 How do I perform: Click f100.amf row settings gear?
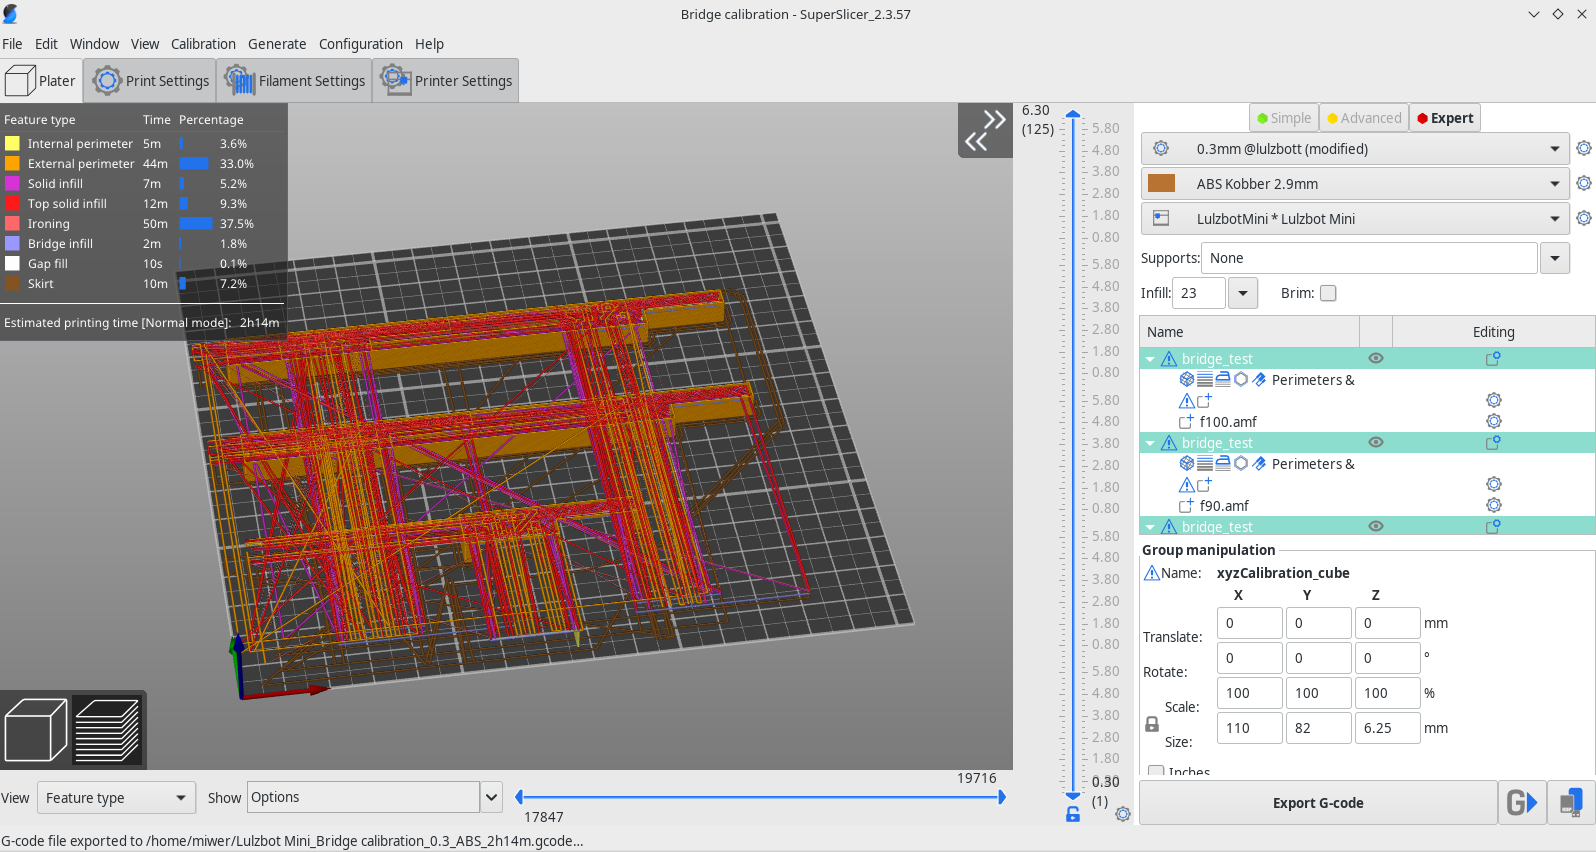[1494, 421]
